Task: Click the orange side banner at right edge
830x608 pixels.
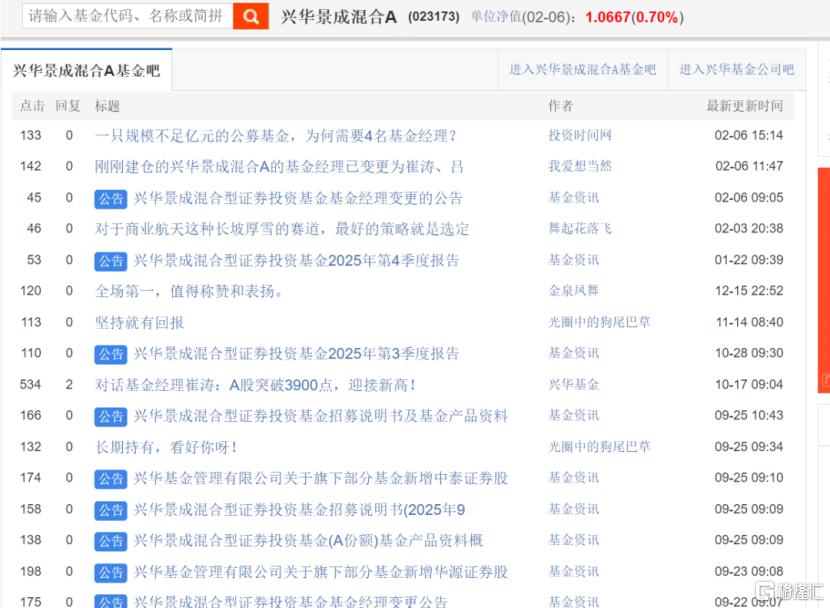Action: pos(824,280)
